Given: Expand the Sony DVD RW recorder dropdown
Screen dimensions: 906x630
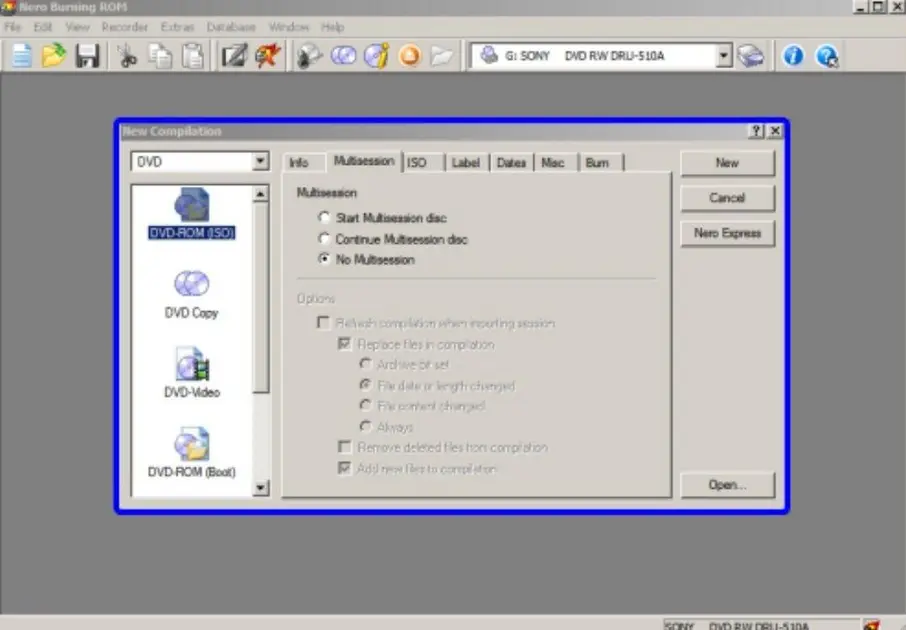Looking at the screenshot, I should pyautogui.click(x=724, y=56).
